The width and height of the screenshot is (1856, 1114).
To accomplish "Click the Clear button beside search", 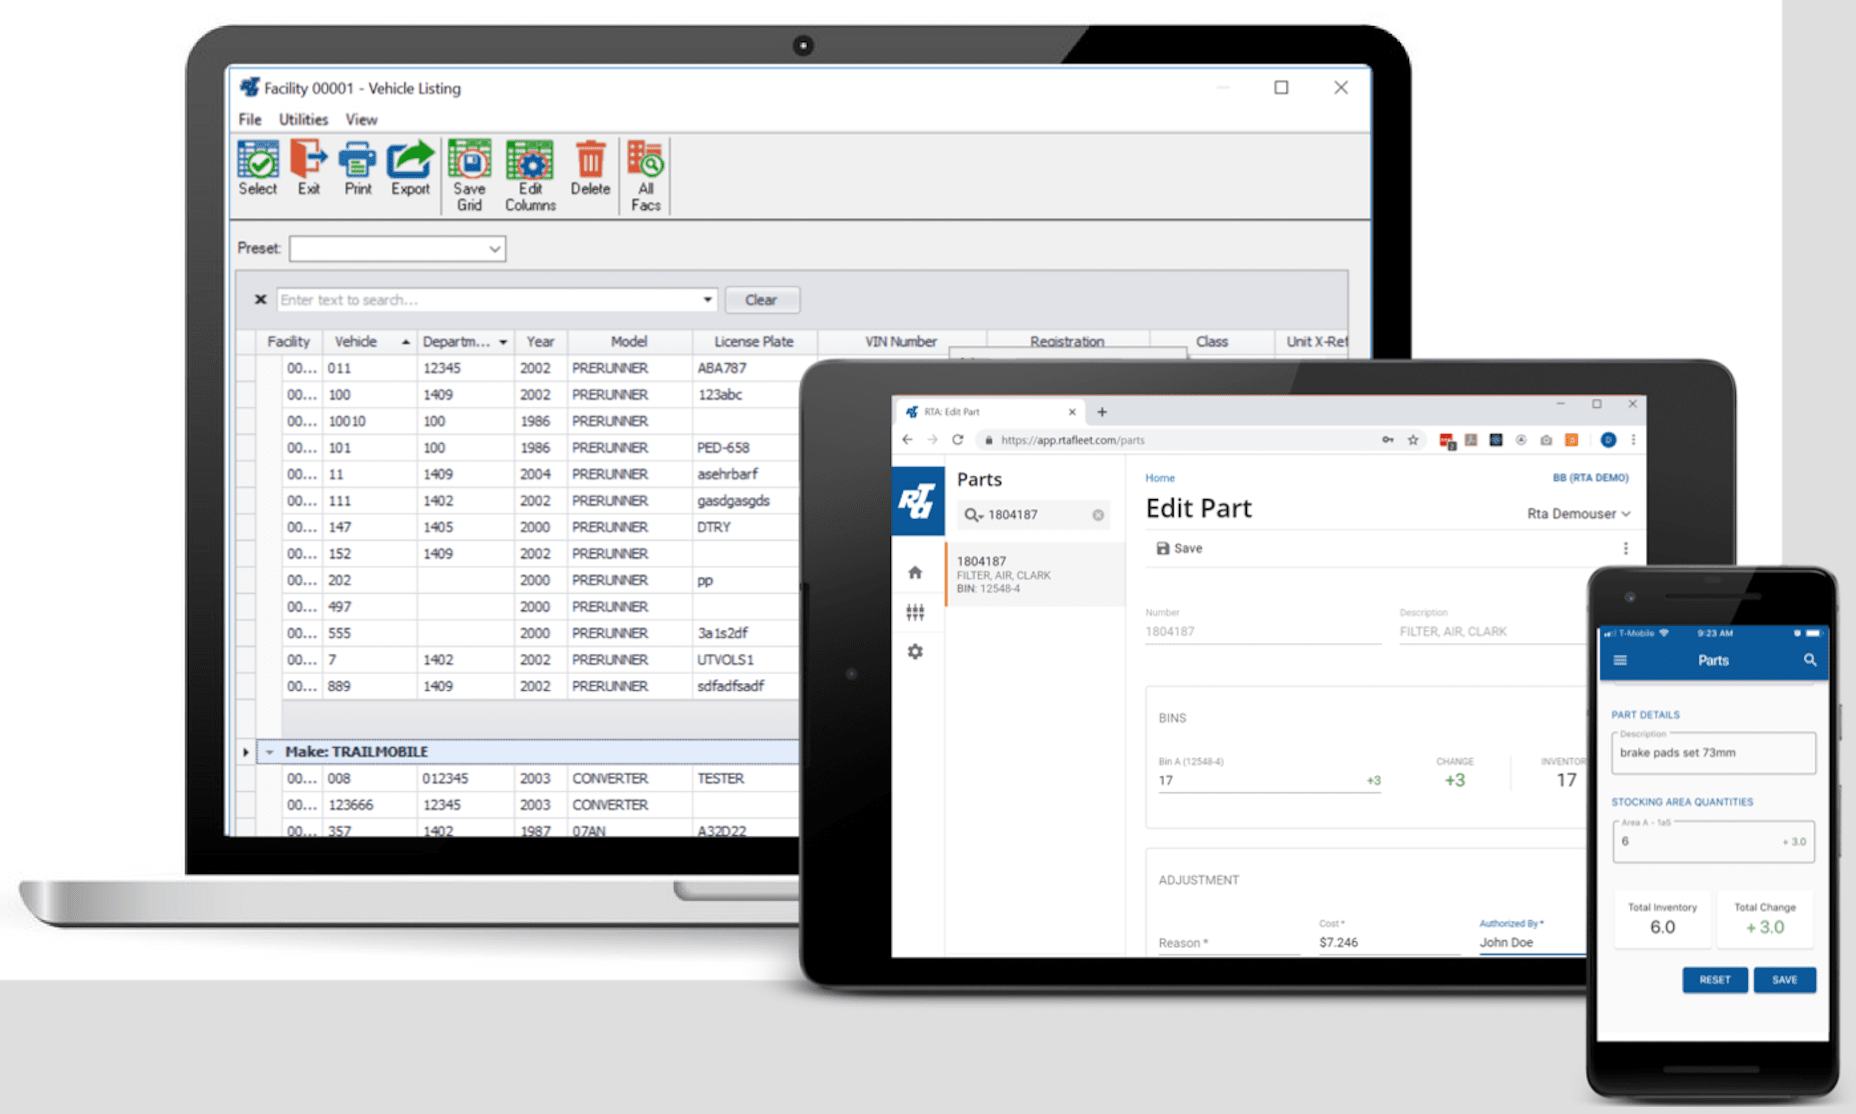I will (x=761, y=300).
